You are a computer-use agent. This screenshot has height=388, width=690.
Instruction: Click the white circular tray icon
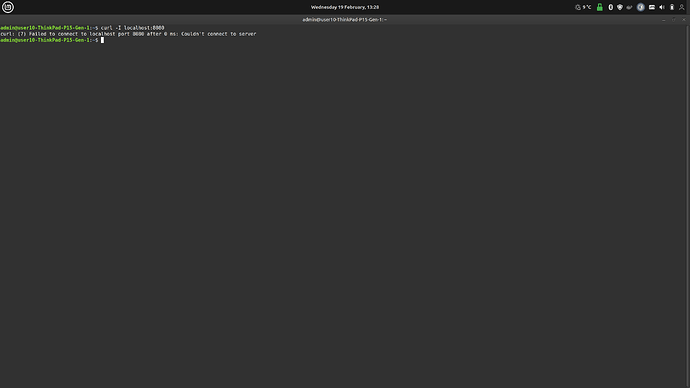coord(610,7)
